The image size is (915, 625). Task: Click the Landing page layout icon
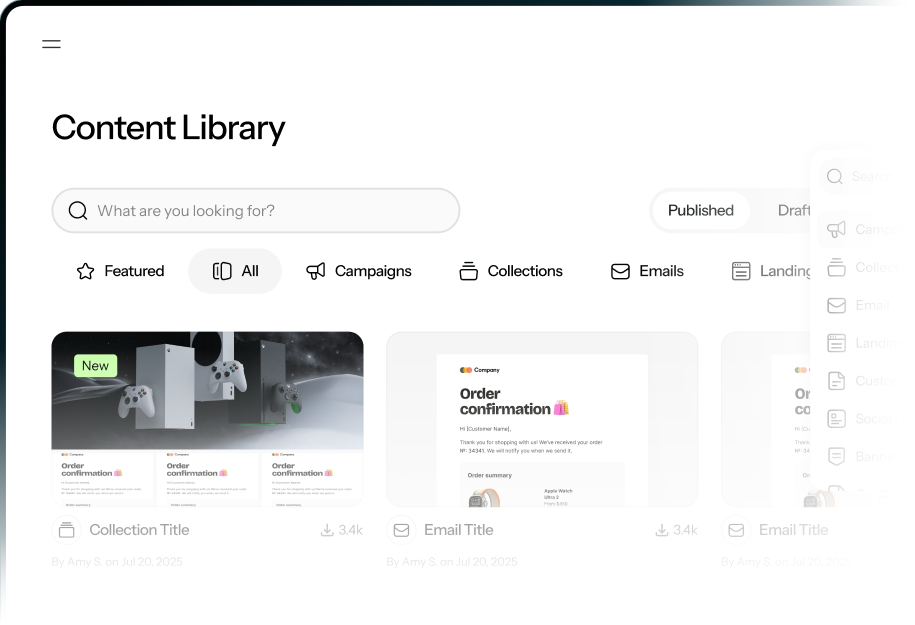[x=741, y=271]
